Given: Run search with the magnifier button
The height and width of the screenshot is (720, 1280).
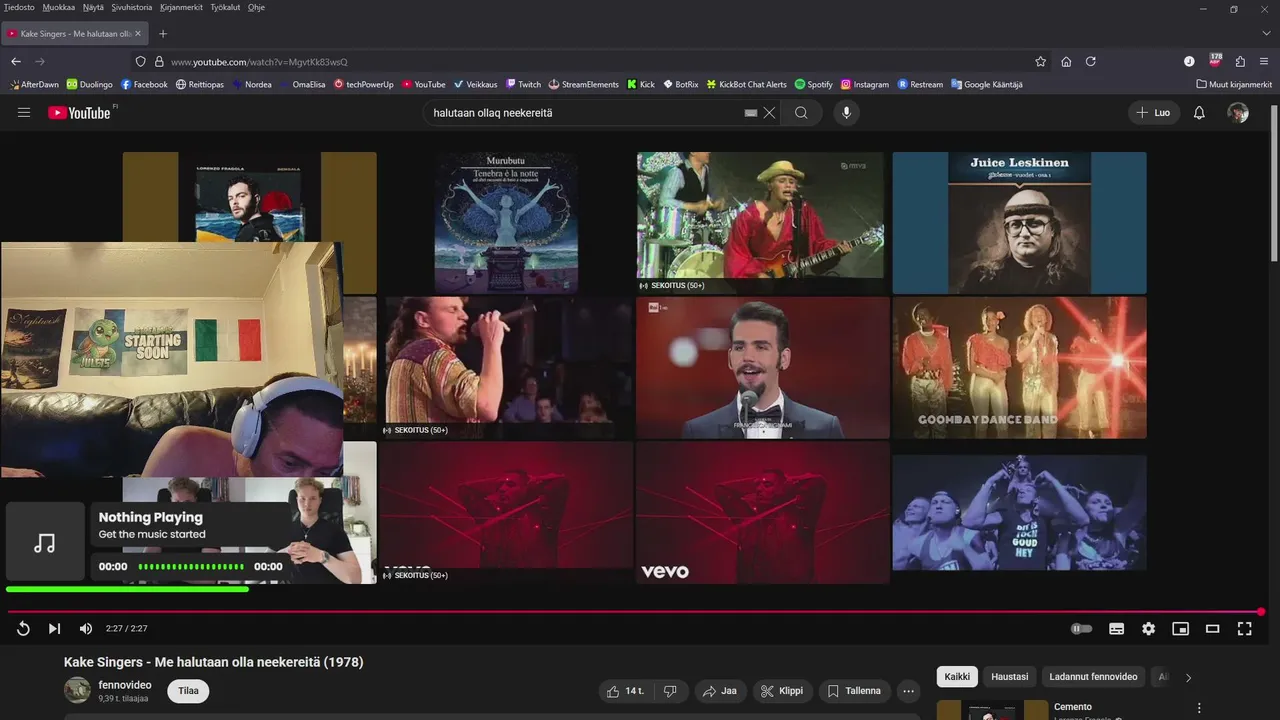Looking at the screenshot, I should (801, 113).
